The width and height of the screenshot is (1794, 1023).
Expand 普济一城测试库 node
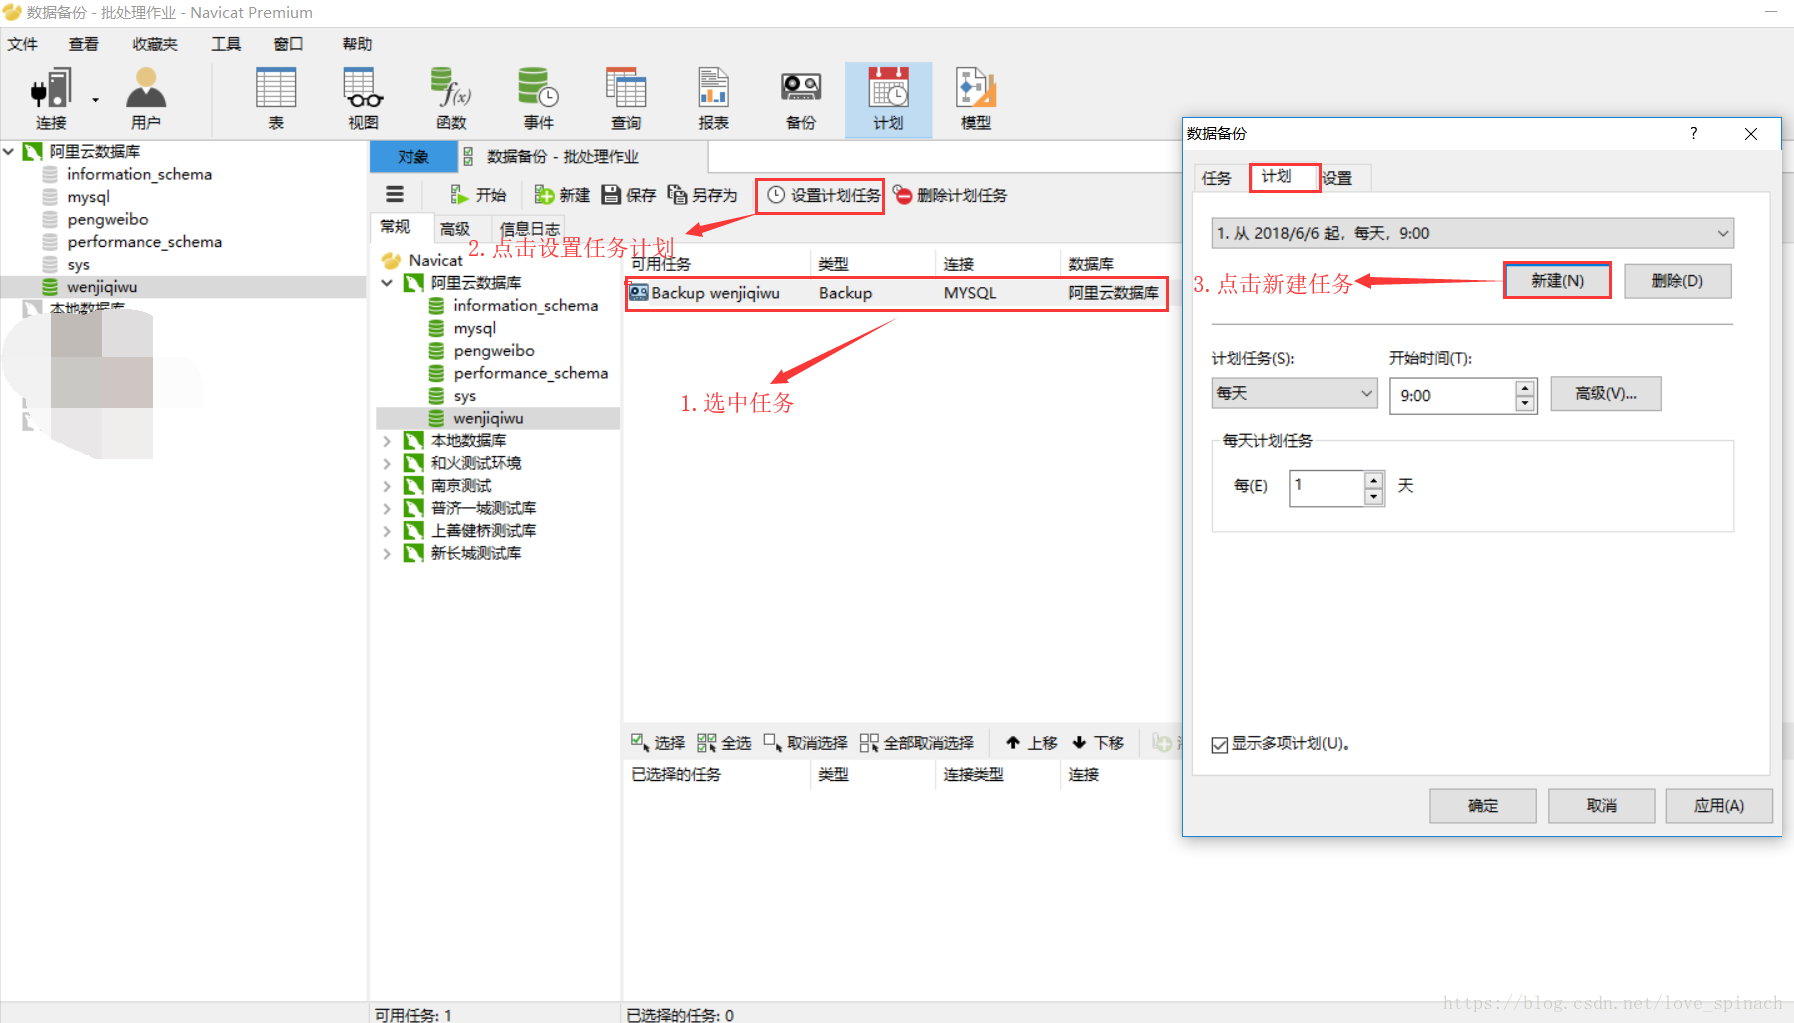[387, 508]
